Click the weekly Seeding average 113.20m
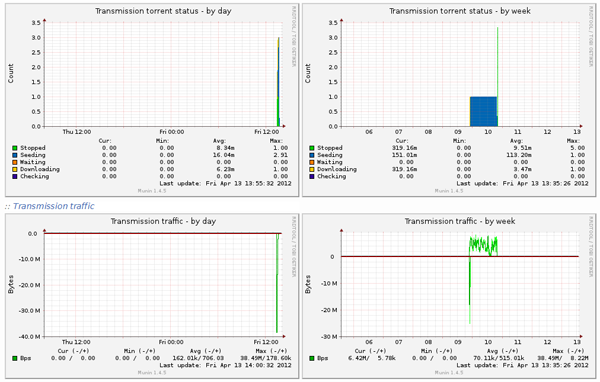 pyautogui.click(x=519, y=155)
